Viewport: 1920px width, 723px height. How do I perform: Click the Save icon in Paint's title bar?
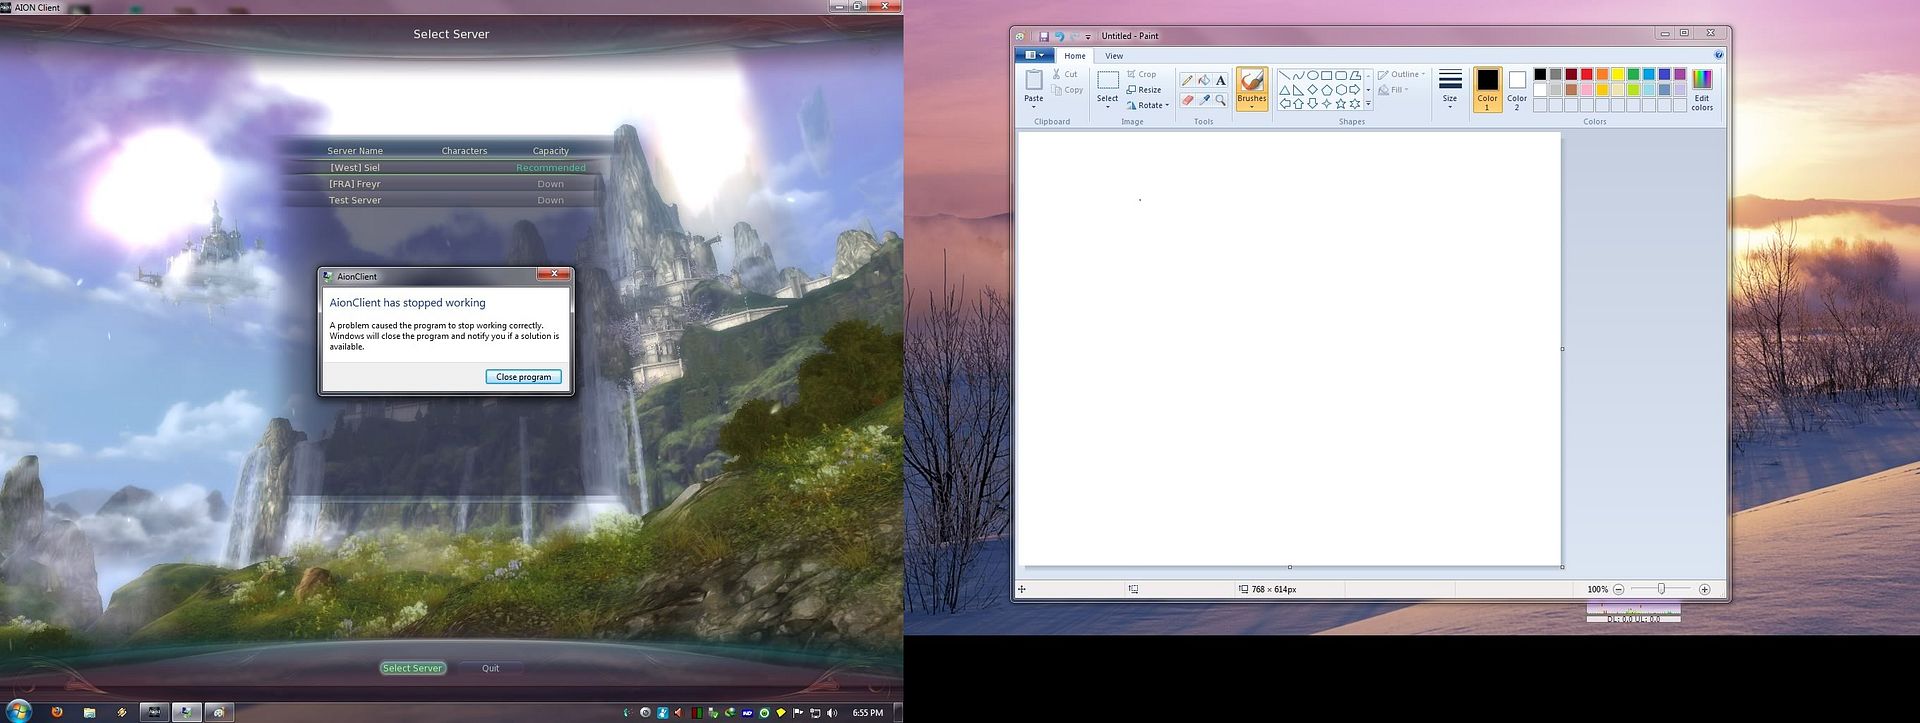click(x=1044, y=36)
